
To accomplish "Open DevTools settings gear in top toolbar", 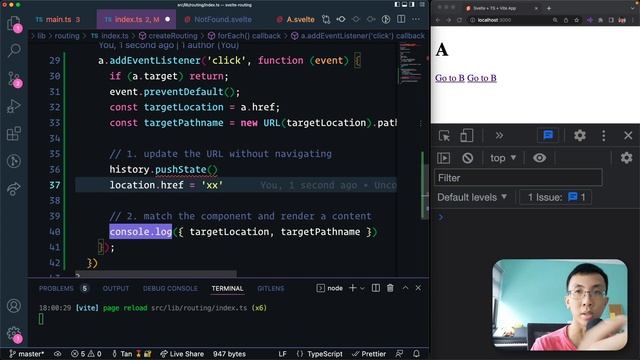I will [x=580, y=136].
